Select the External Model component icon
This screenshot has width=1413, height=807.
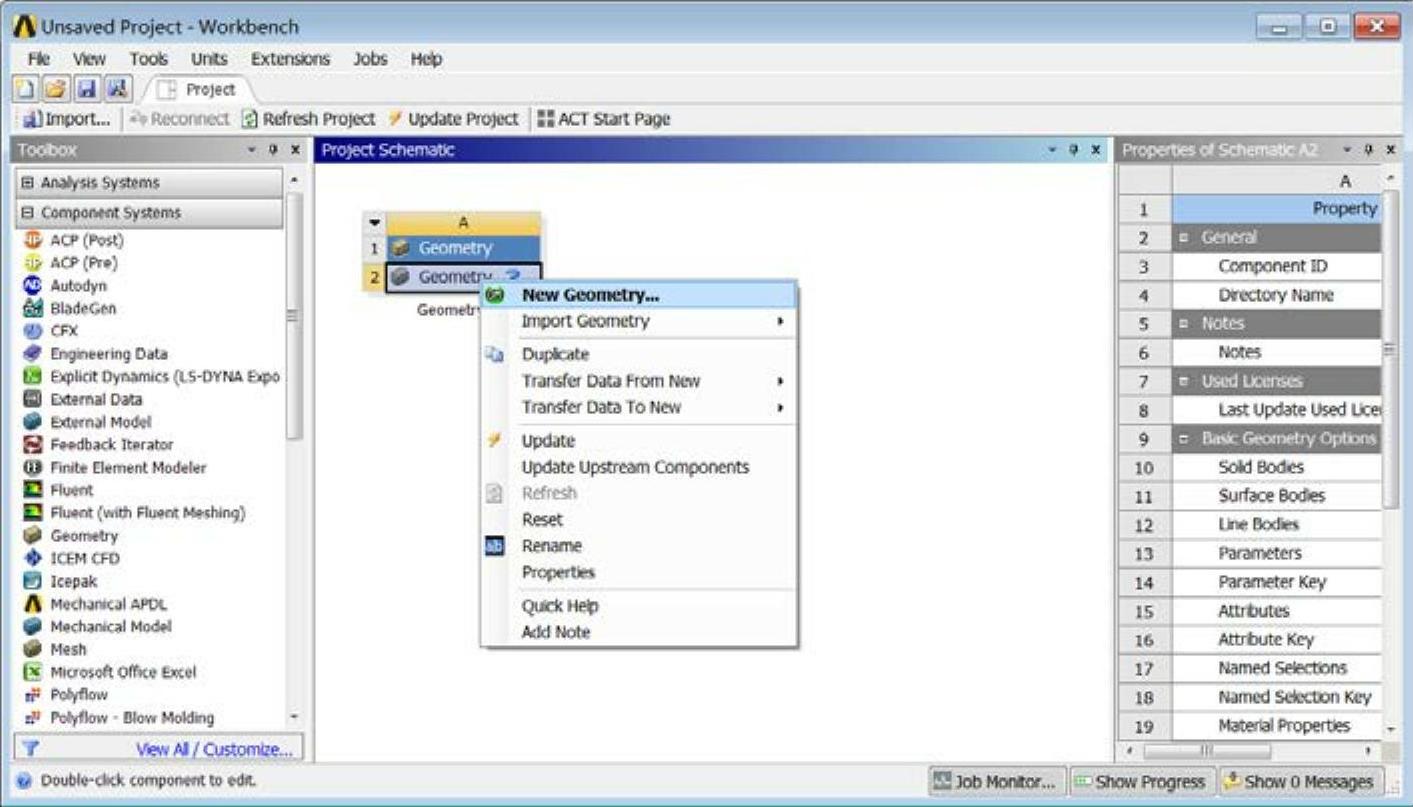click(33, 422)
